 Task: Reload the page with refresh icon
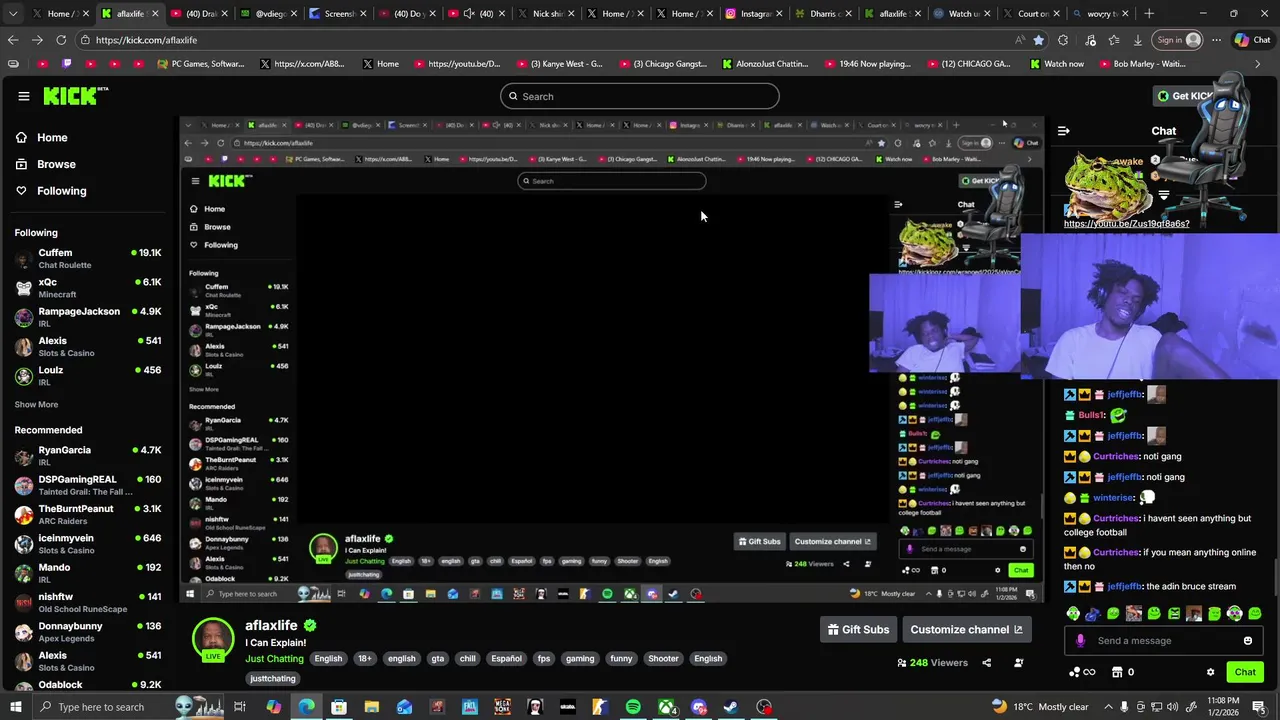click(x=61, y=40)
